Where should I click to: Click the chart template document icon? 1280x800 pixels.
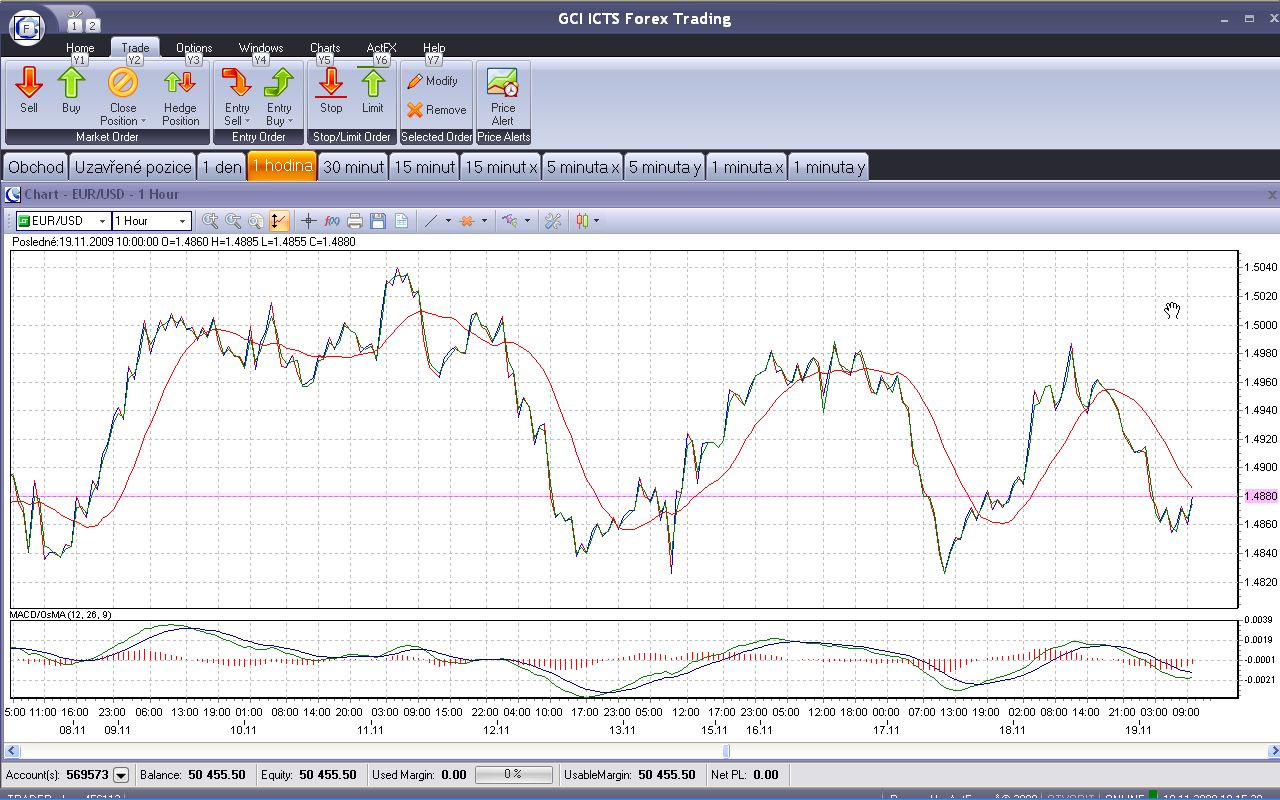[x=401, y=221]
